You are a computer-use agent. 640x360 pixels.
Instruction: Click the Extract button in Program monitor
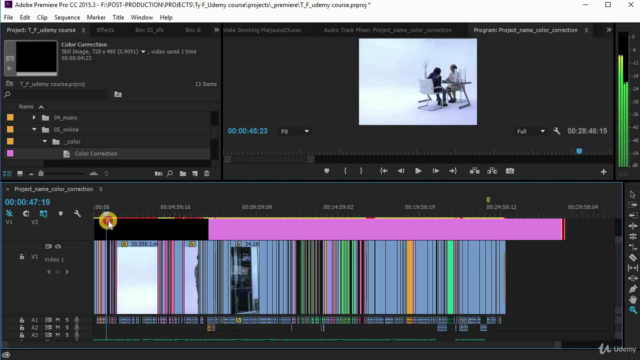[492, 171]
